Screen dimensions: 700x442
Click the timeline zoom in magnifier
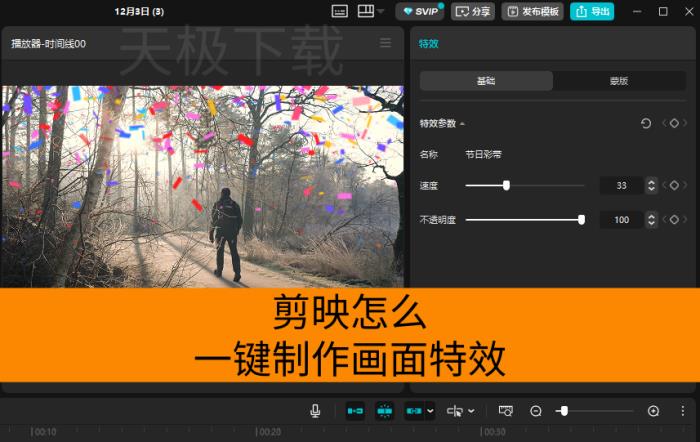pos(653,411)
